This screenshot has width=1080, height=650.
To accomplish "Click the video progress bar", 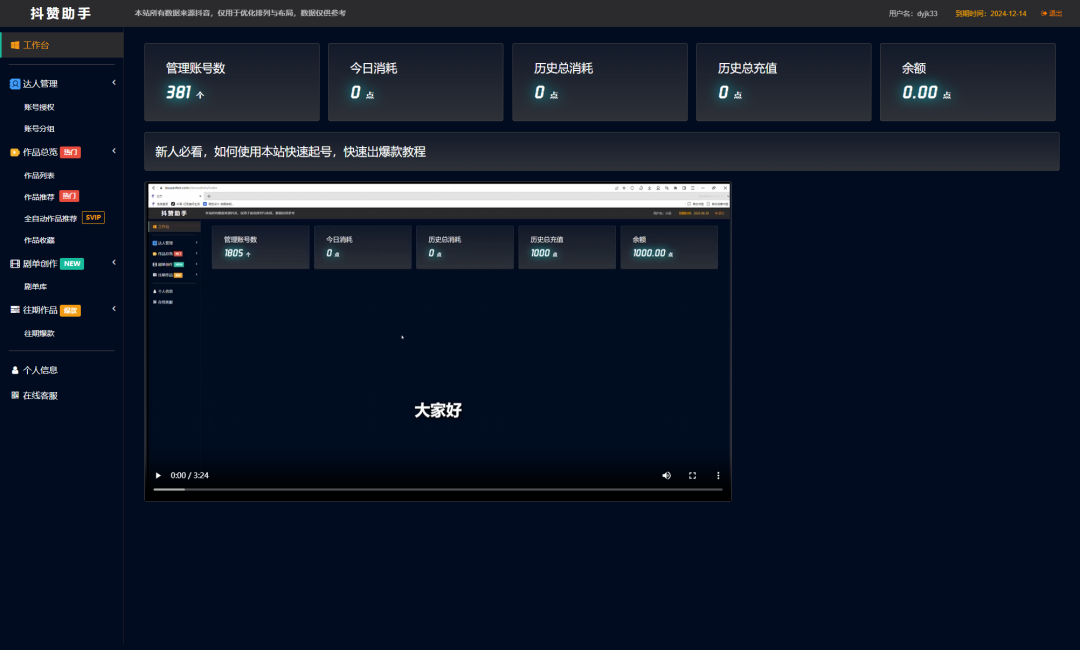I will pyautogui.click(x=437, y=490).
